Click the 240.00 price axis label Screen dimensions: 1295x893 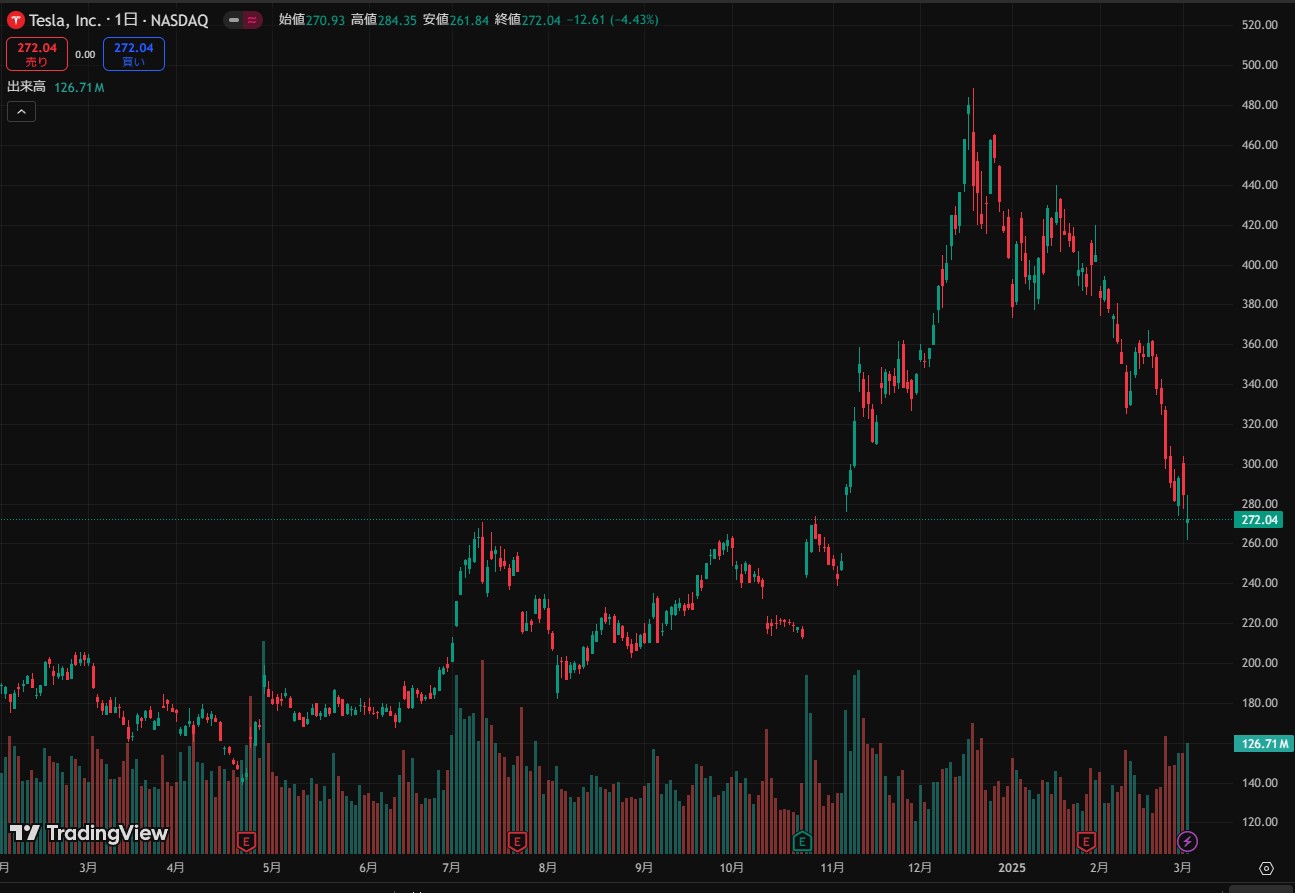click(x=1259, y=583)
